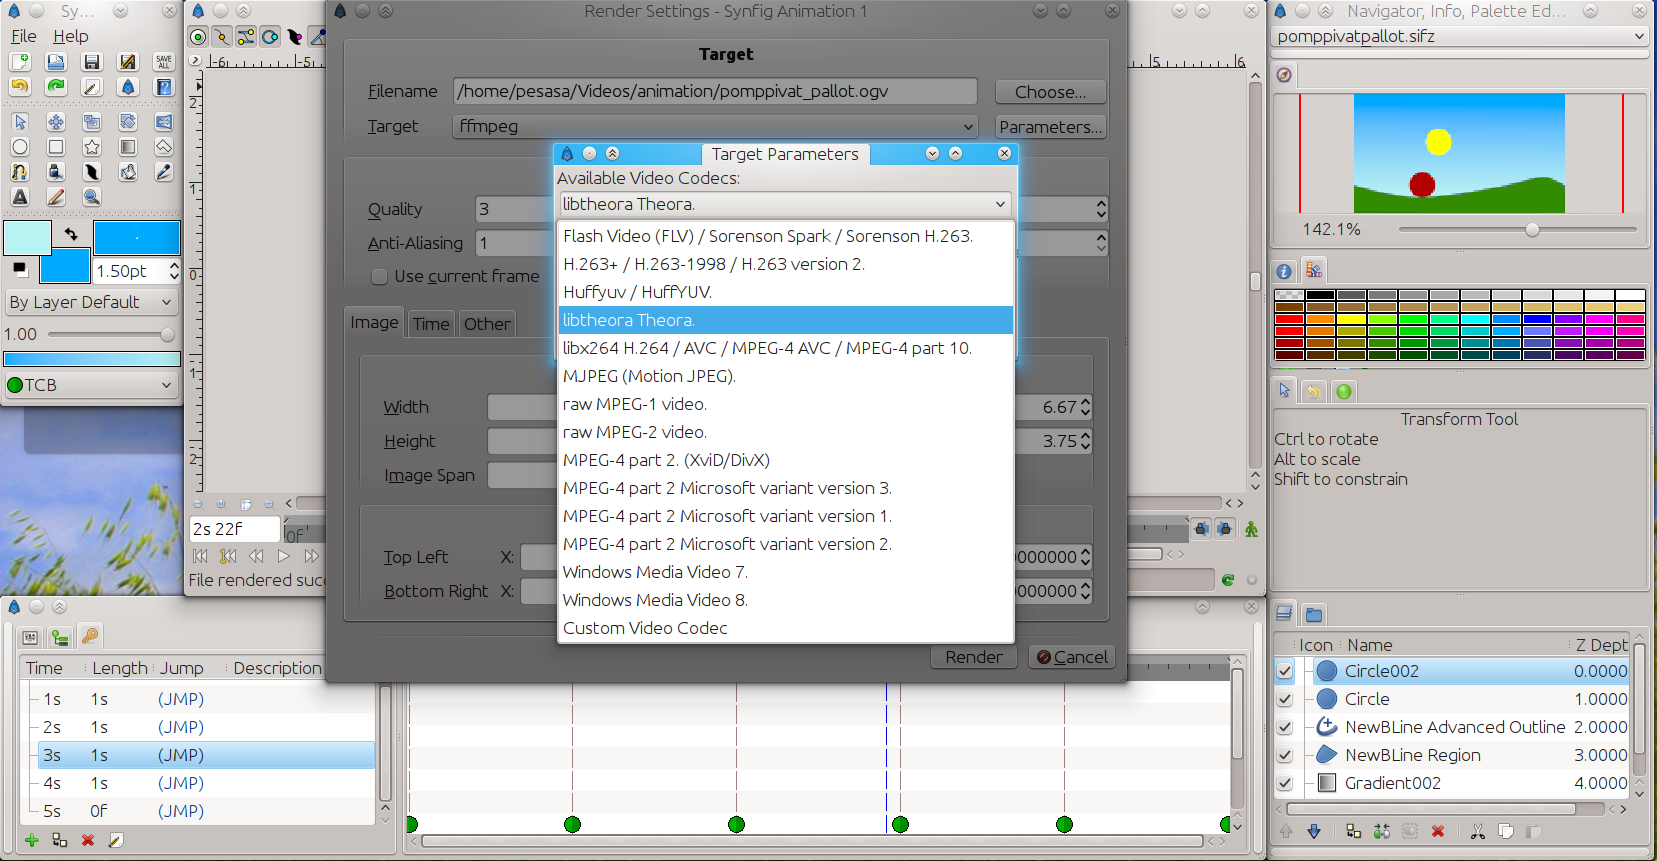Choose libx264 H.264 codec option
This screenshot has height=861, width=1657.
click(786, 348)
